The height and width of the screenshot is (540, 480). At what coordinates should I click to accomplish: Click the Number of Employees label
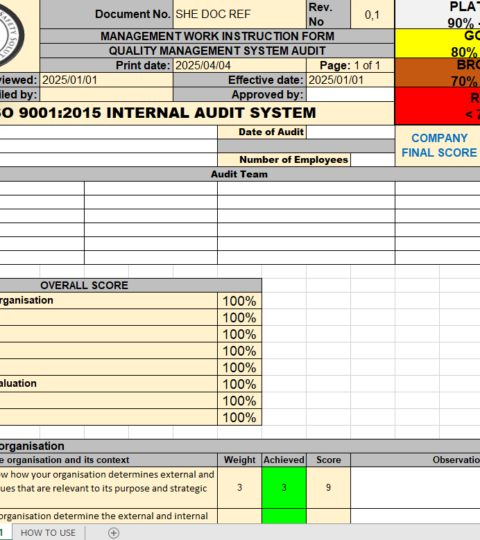[284, 160]
